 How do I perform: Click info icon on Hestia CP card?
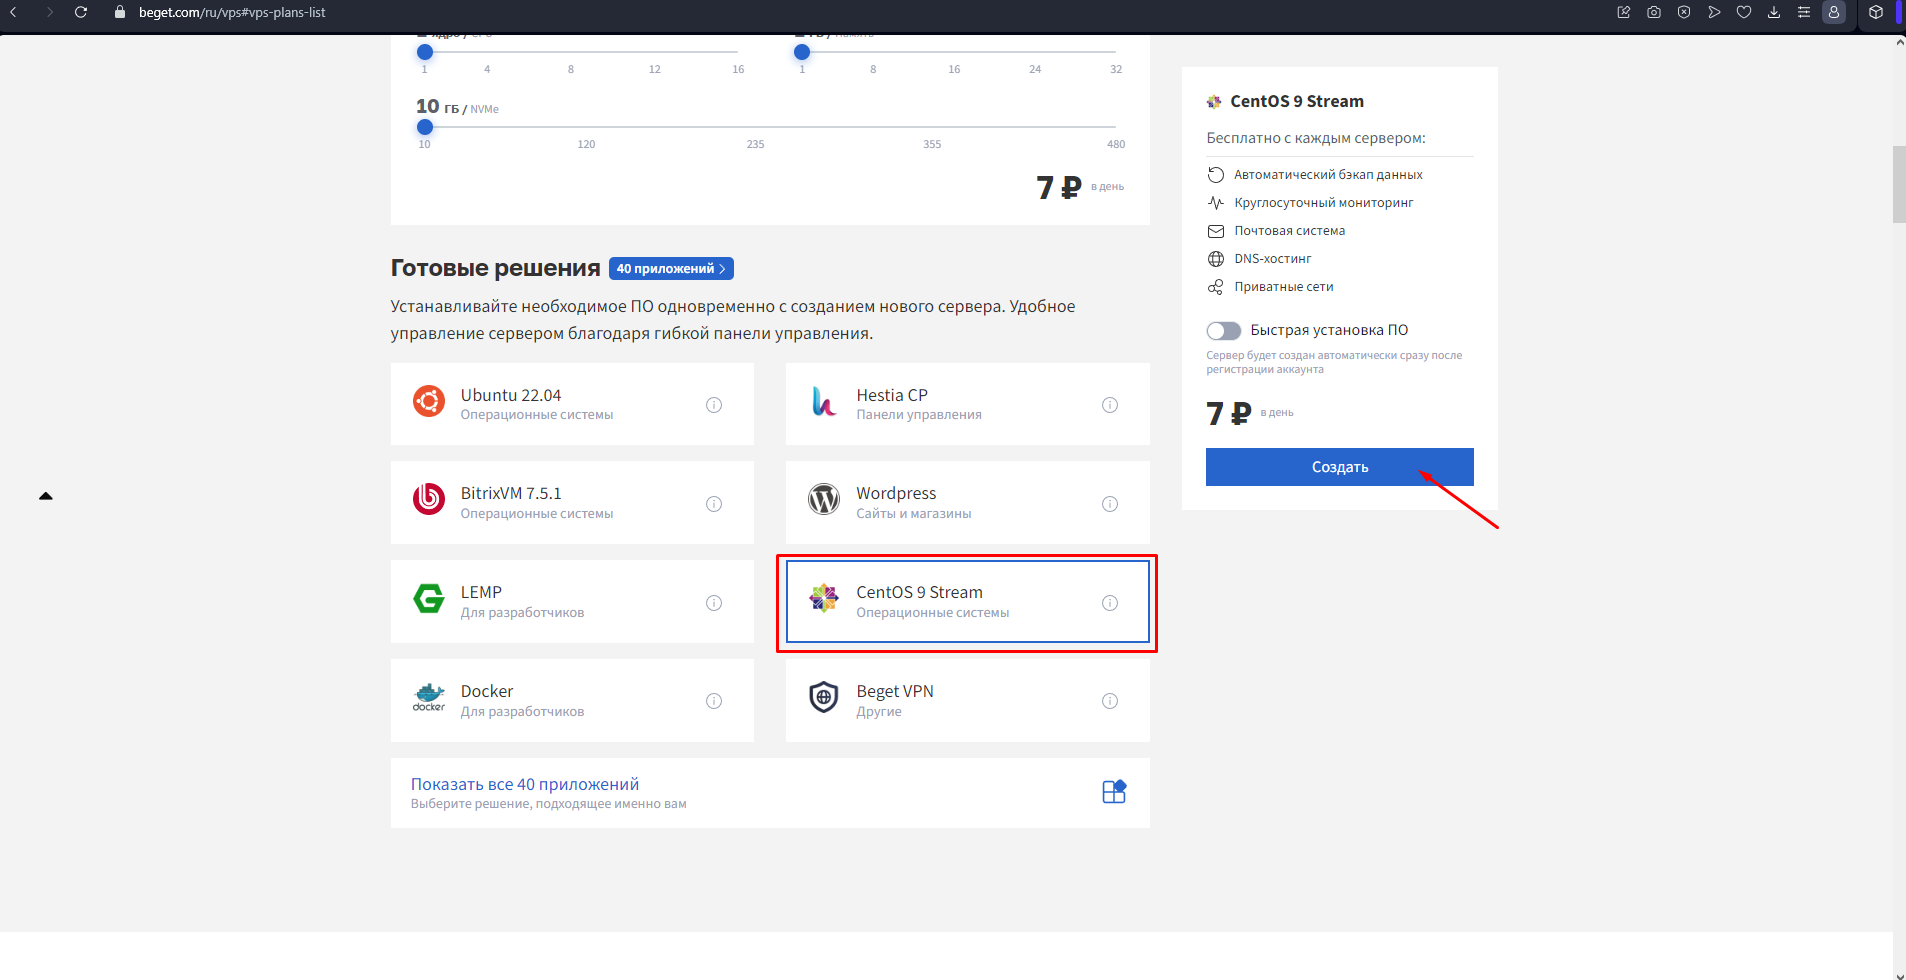click(1110, 405)
